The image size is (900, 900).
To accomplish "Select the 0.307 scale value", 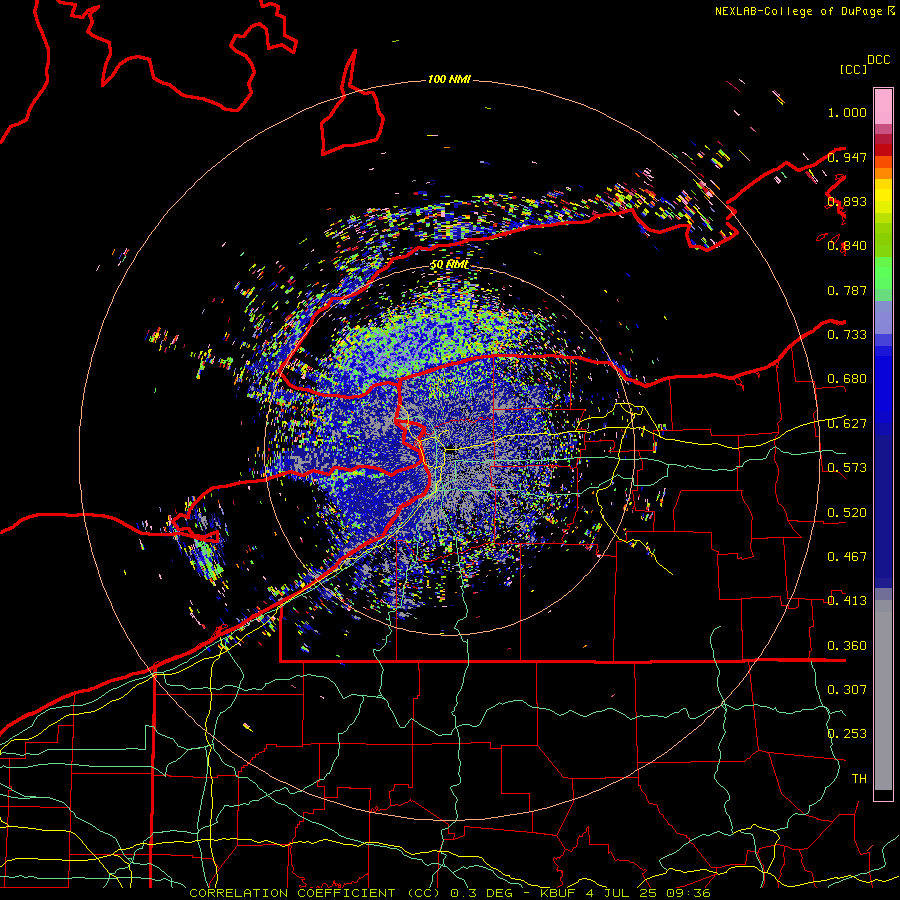I will tap(847, 690).
